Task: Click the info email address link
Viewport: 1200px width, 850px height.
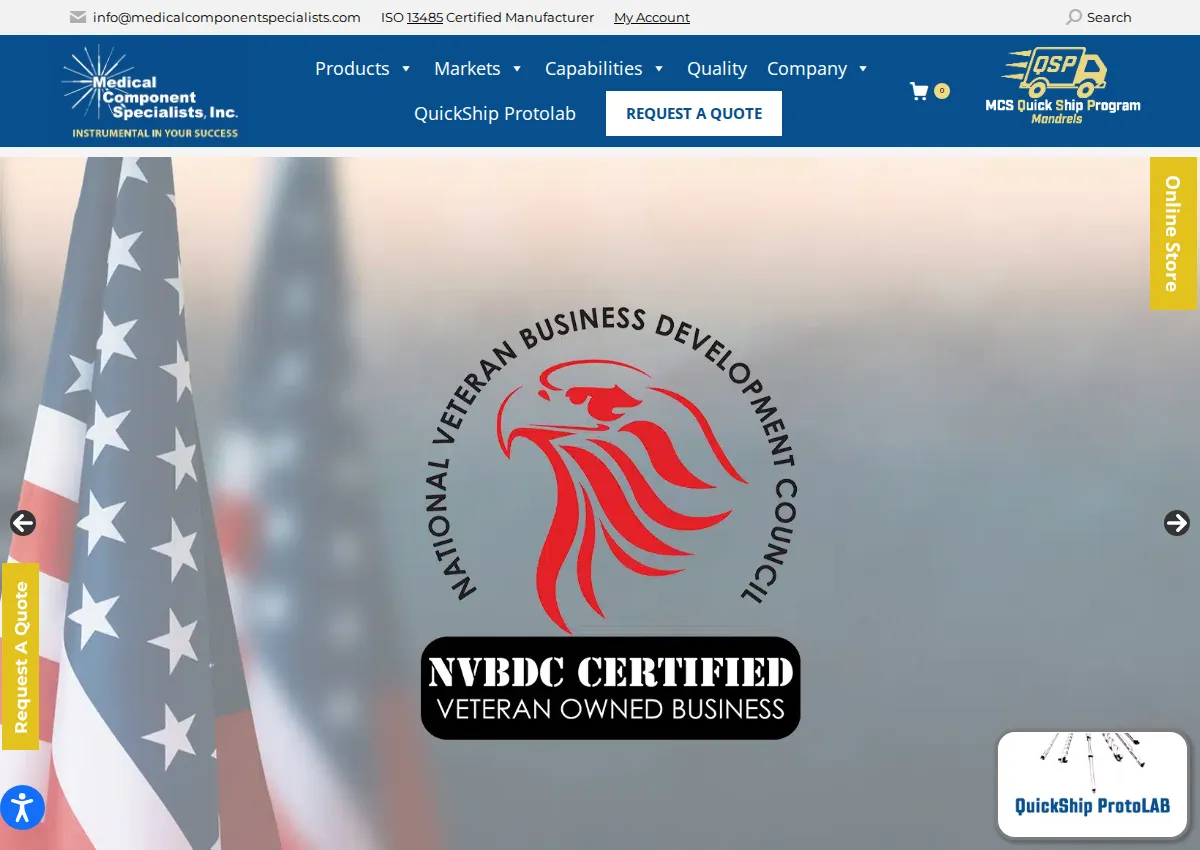Action: click(227, 17)
